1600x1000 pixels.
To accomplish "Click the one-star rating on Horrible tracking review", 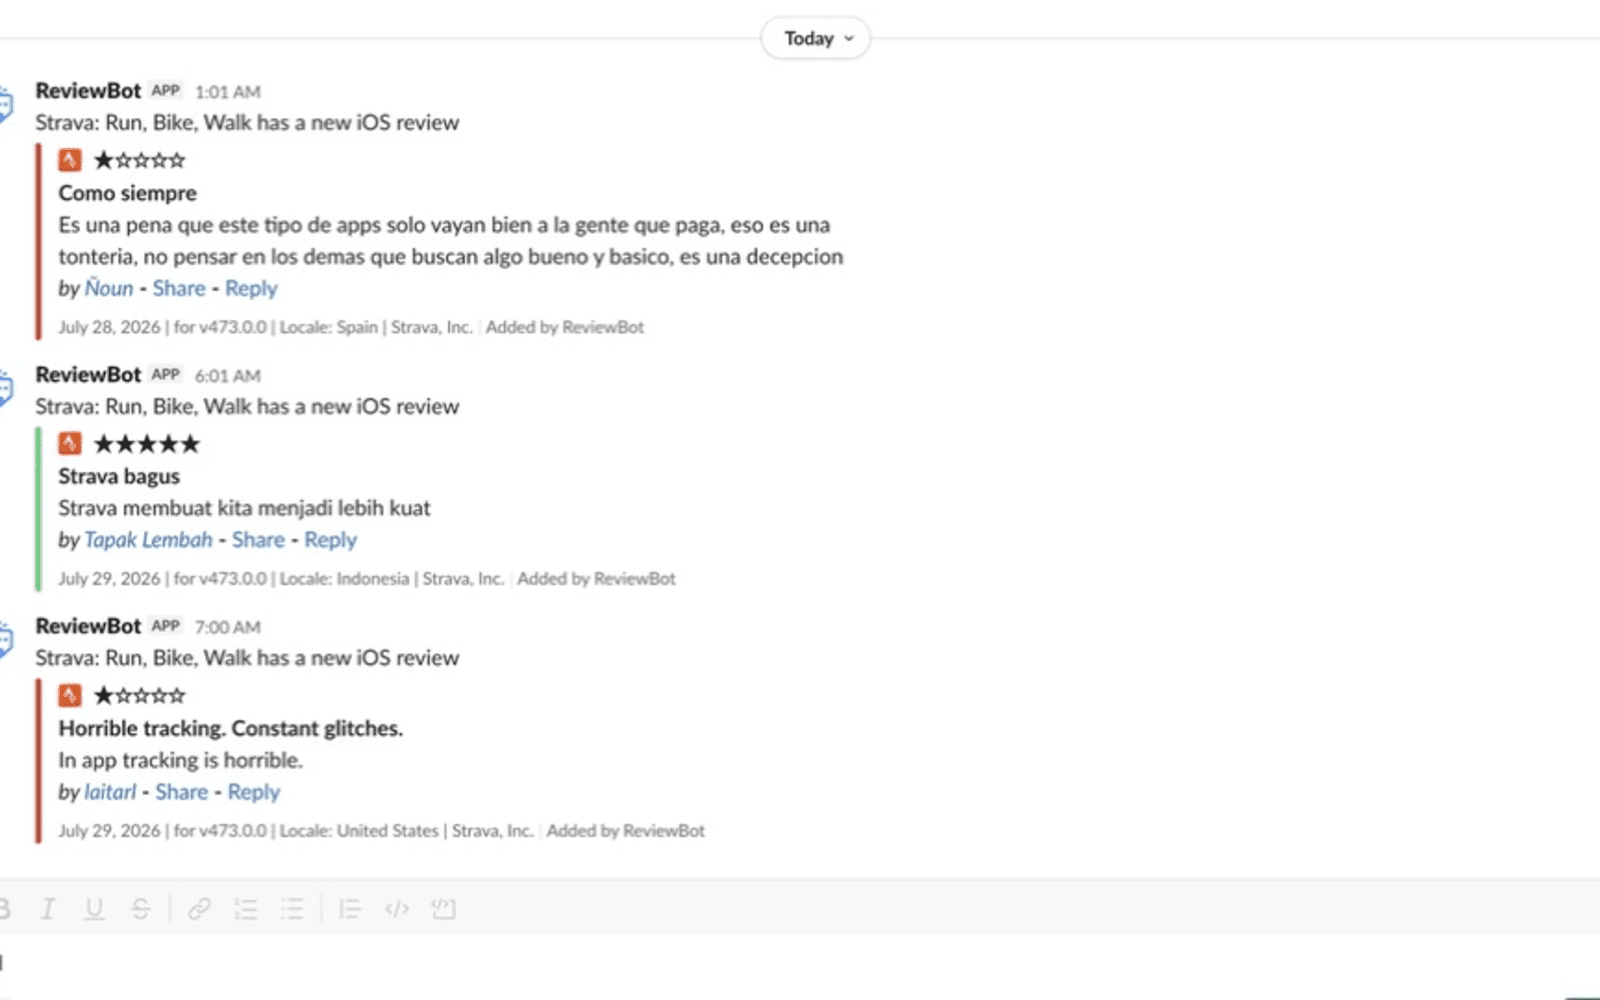I will point(139,695).
